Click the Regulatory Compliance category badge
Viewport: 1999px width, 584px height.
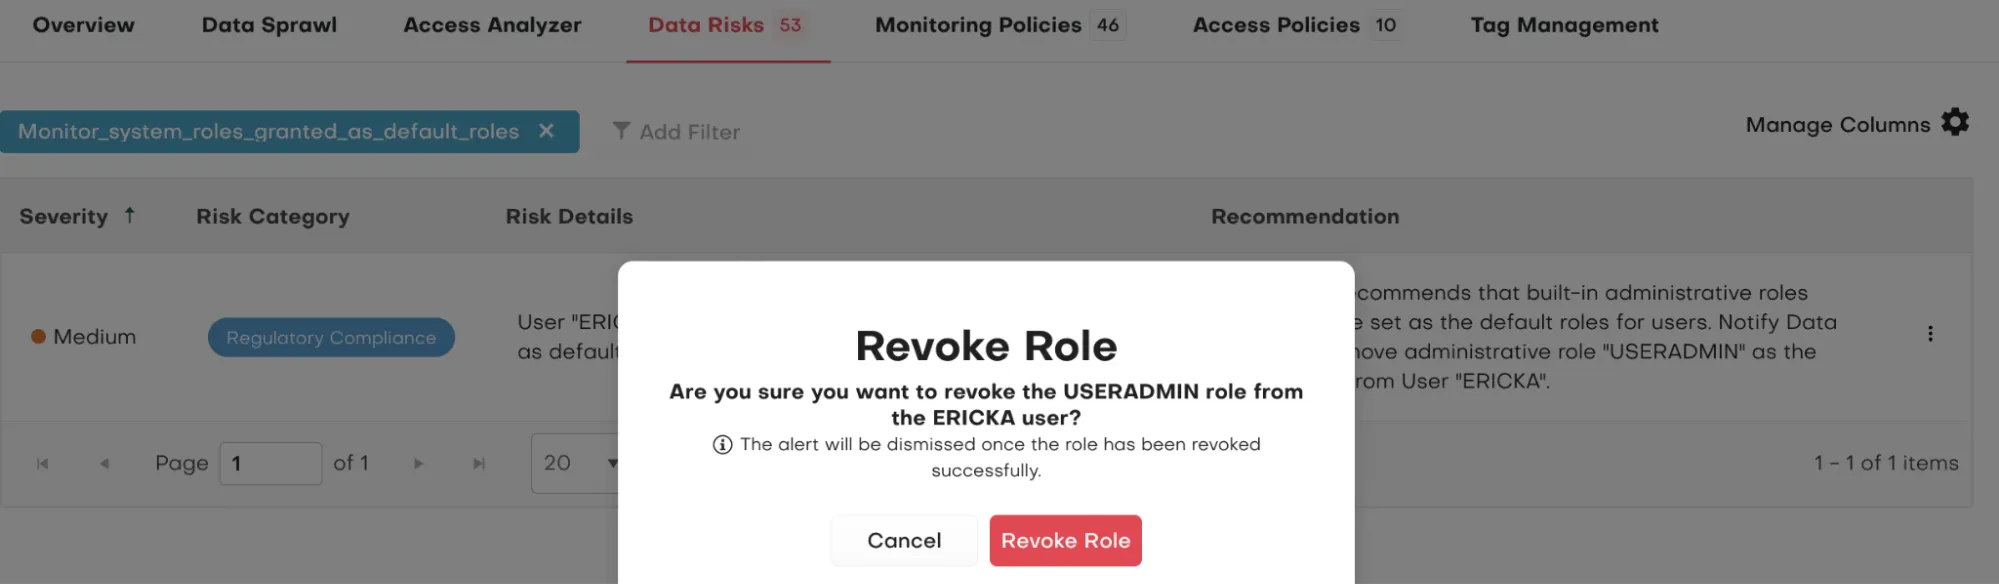pyautogui.click(x=330, y=337)
